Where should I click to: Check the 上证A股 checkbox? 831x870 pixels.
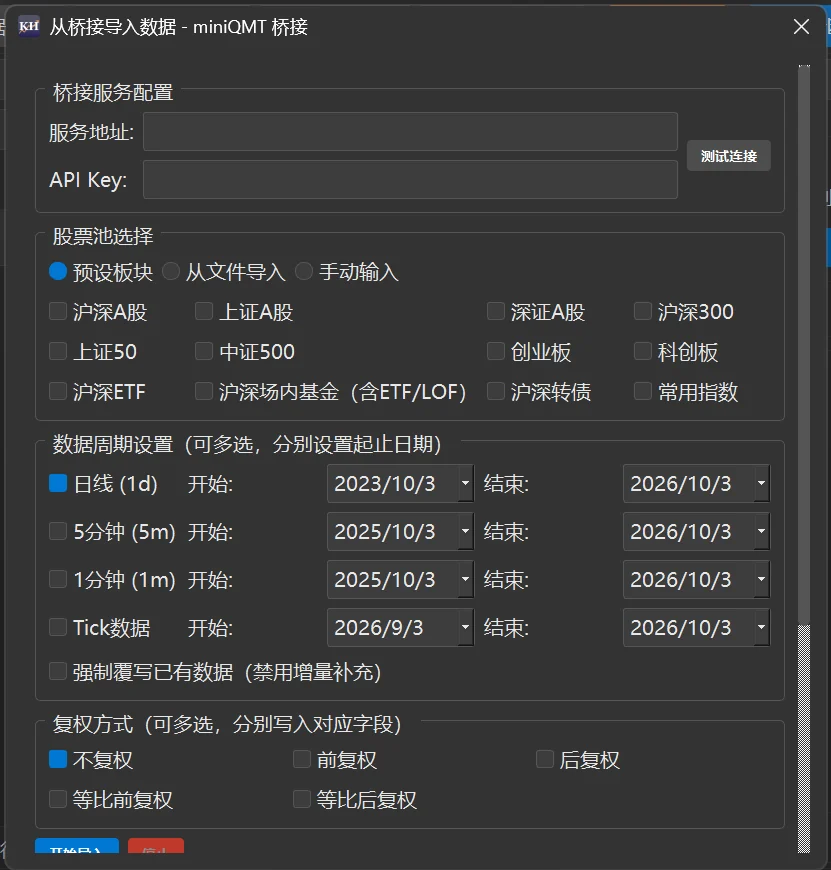pos(204,311)
